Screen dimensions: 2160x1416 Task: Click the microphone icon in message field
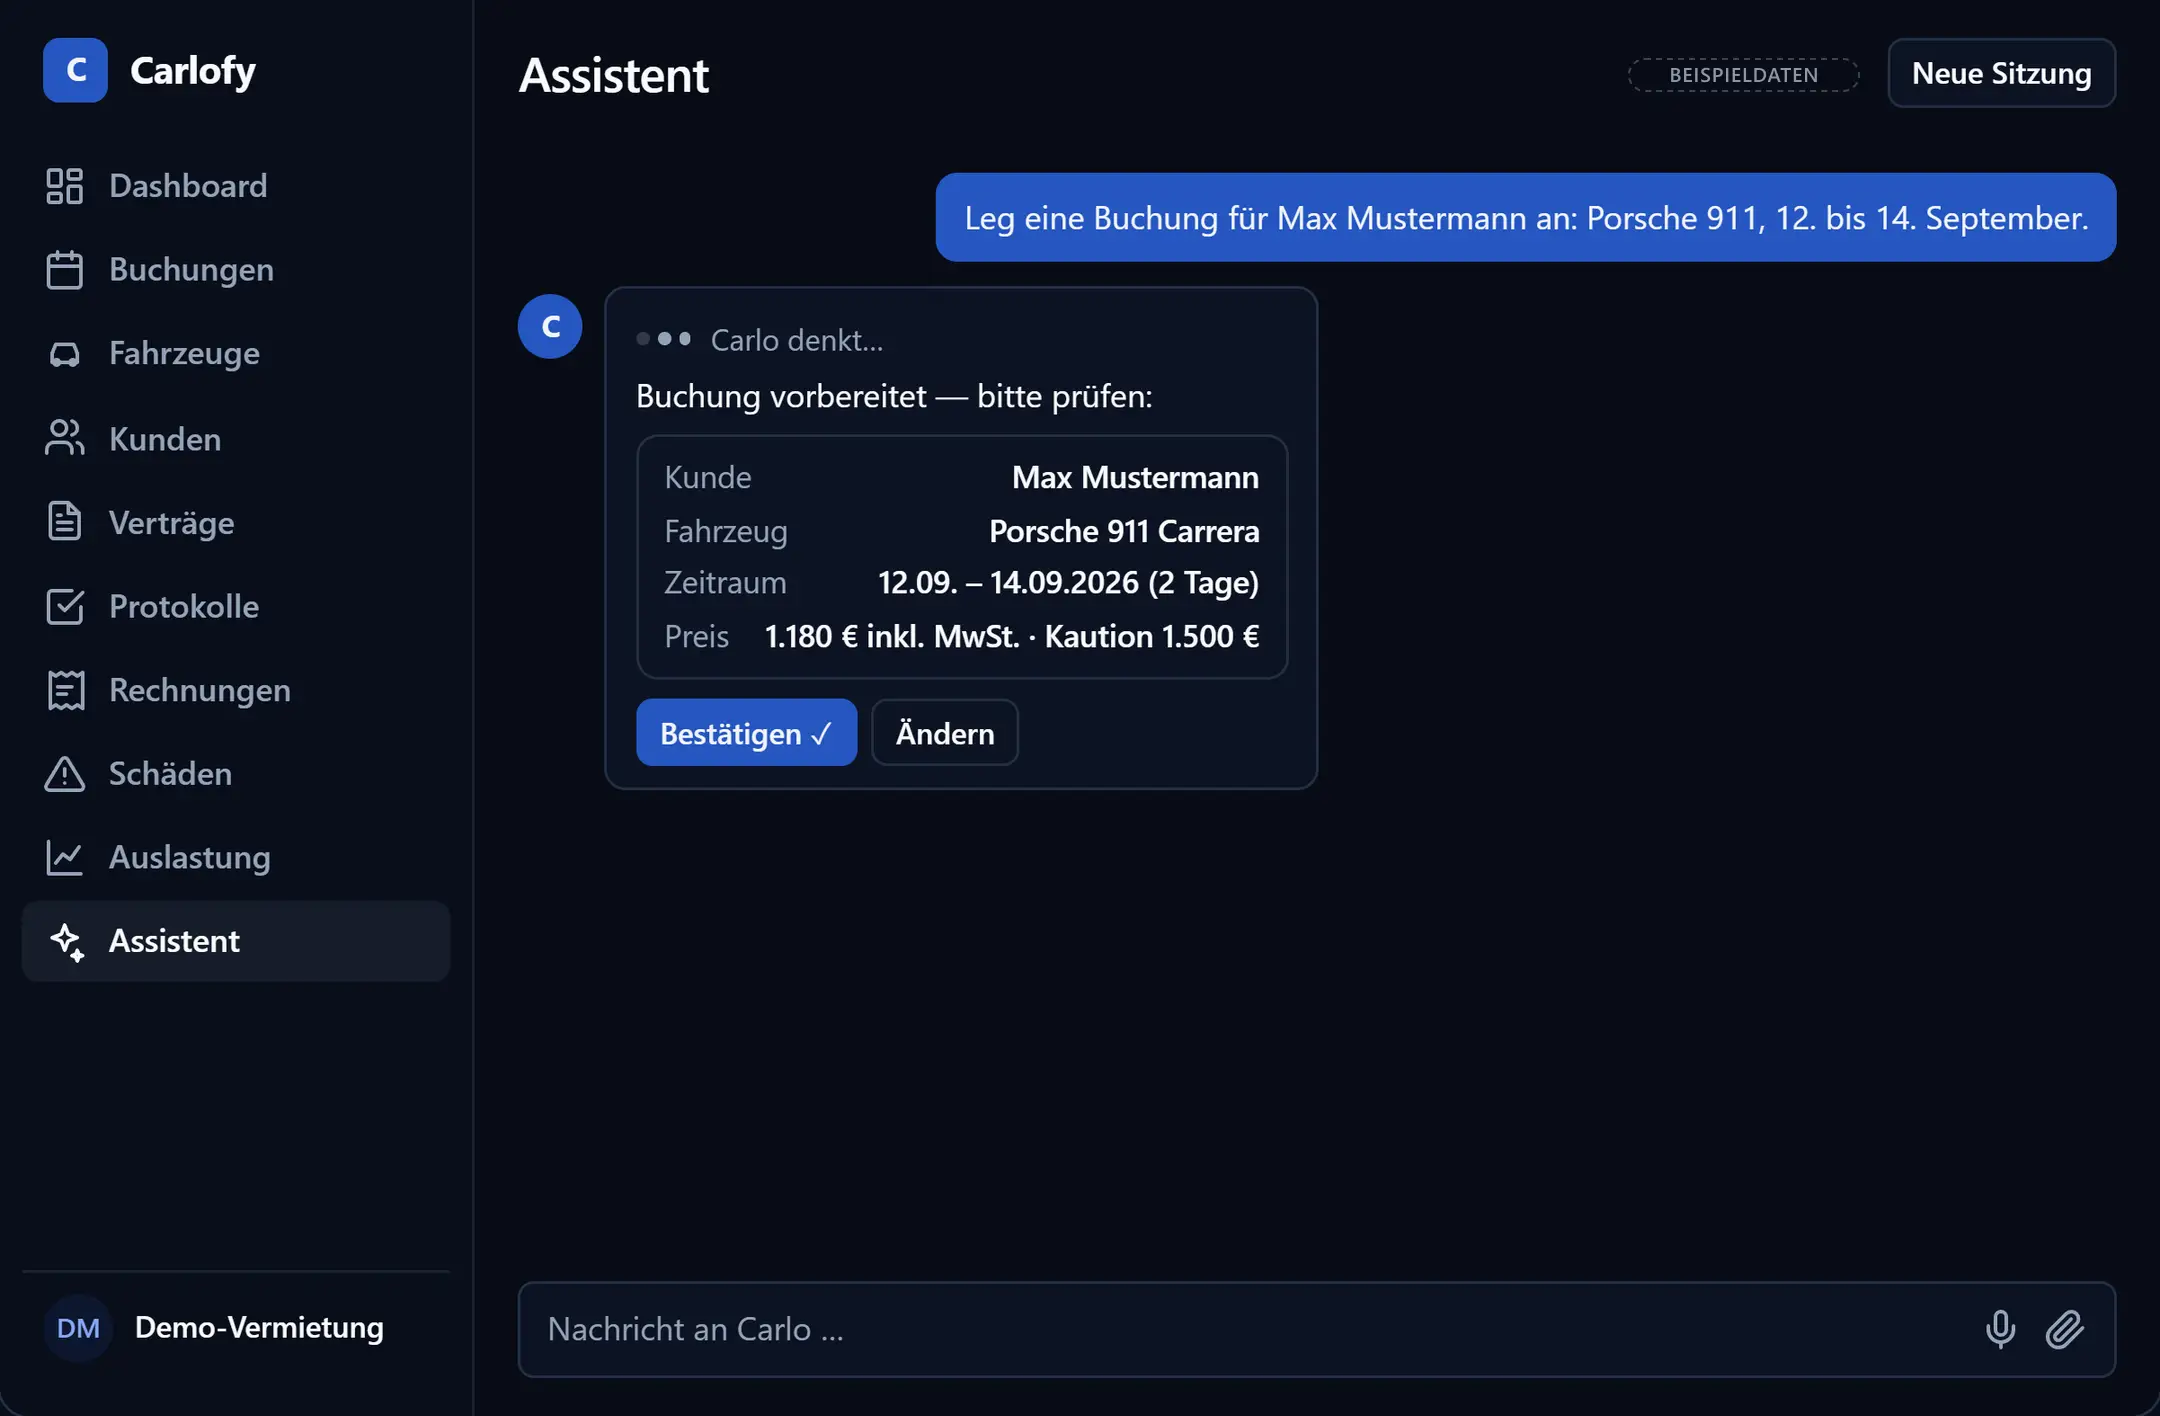coord(2000,1329)
